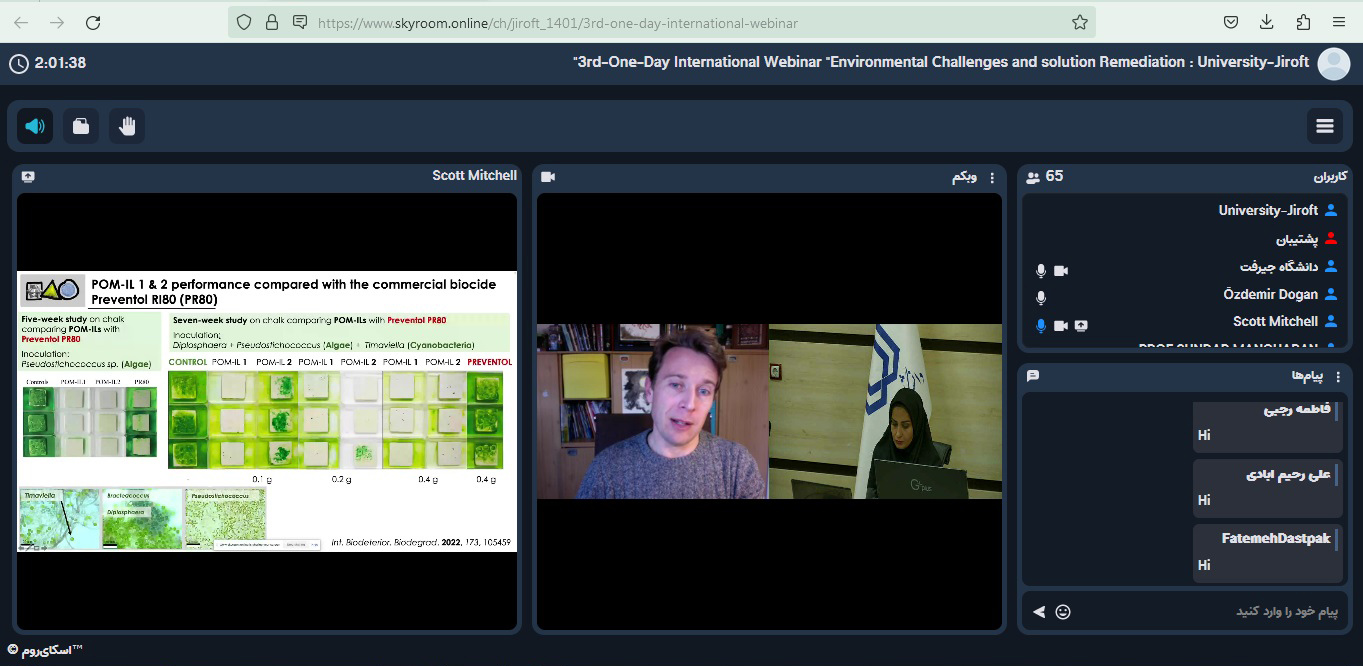This screenshot has height=666, width=1363.
Task: Click Scott Mitchell's webcam video
Action: click(653, 411)
